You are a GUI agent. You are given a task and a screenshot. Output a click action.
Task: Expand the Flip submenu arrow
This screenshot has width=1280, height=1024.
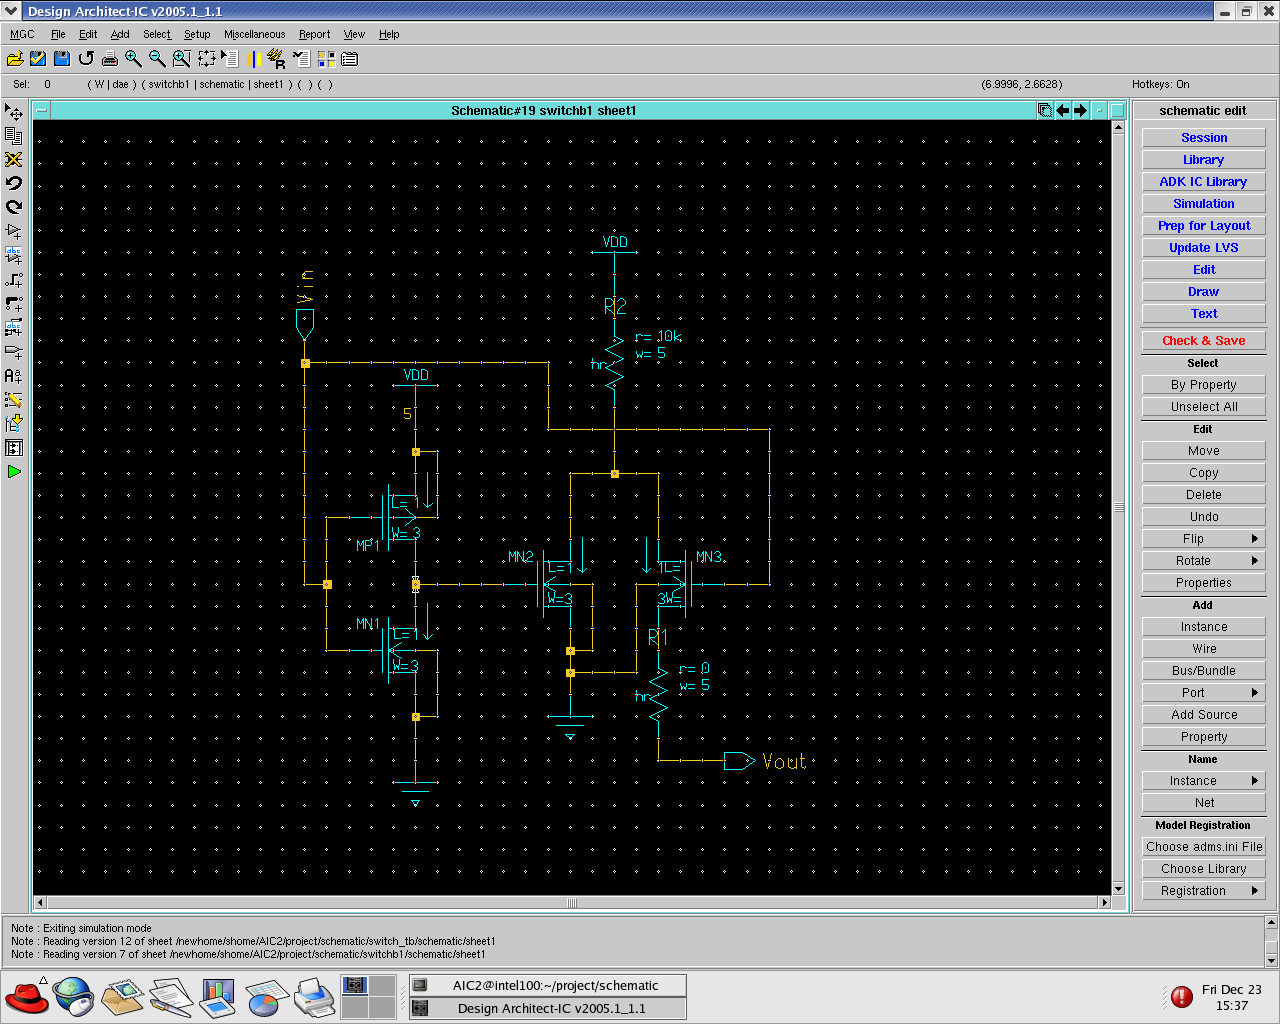click(x=1254, y=539)
